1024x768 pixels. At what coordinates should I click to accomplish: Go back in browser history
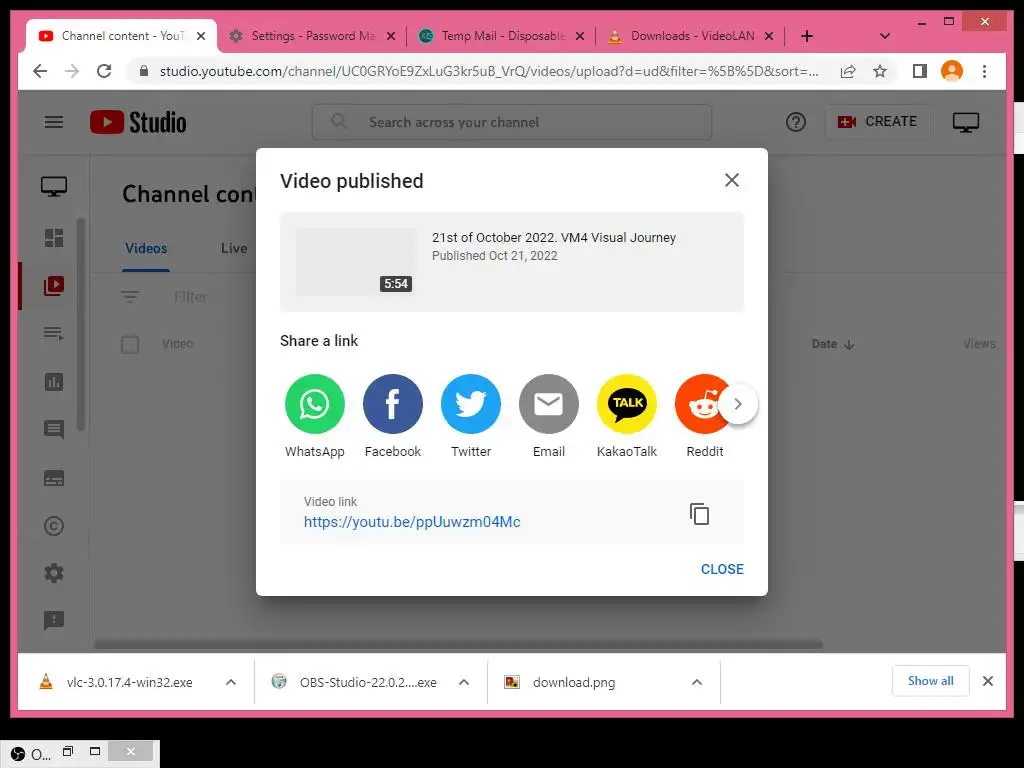point(40,71)
